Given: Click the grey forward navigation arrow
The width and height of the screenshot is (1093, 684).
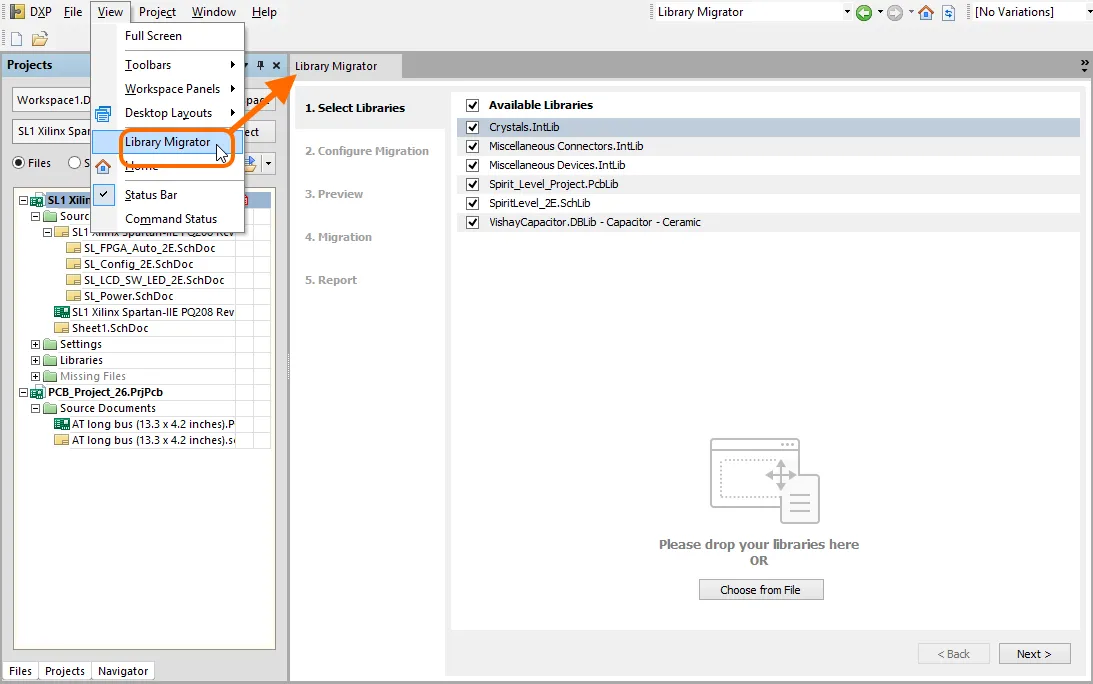Looking at the screenshot, I should pos(895,13).
